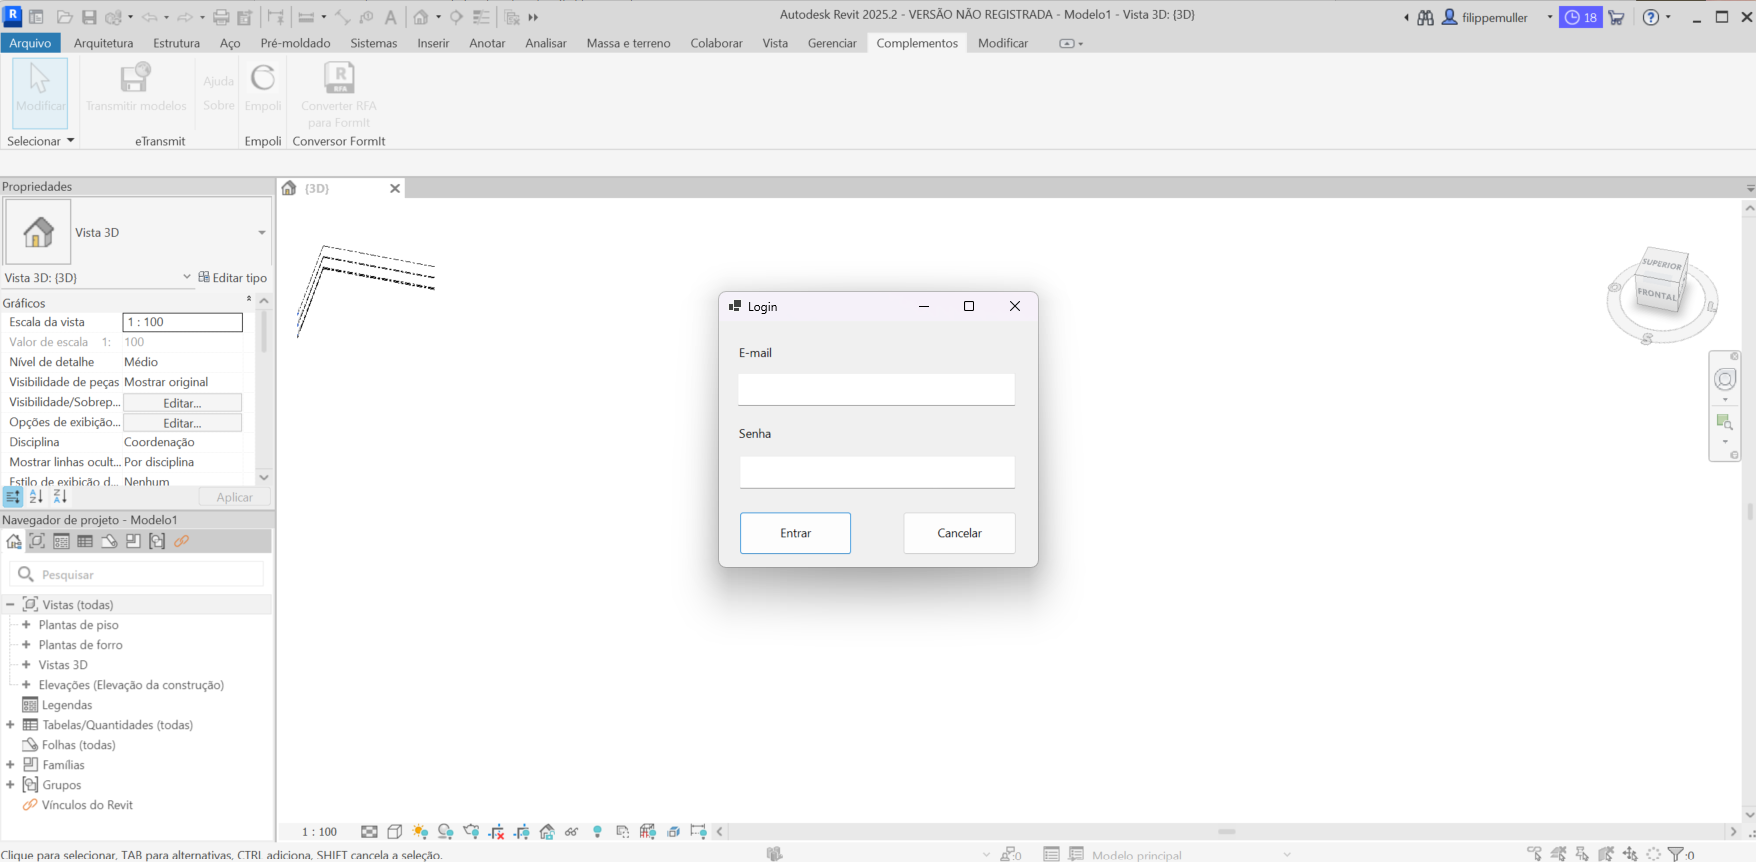Click the Open file icon in quick access toolbar

[x=64, y=17]
